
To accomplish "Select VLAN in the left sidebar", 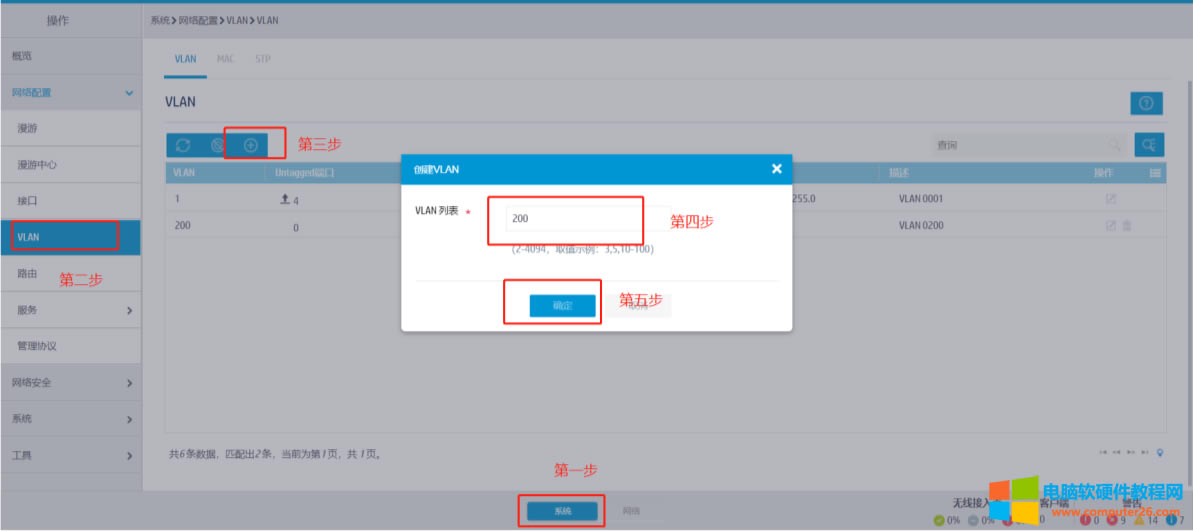I will pos(66,237).
